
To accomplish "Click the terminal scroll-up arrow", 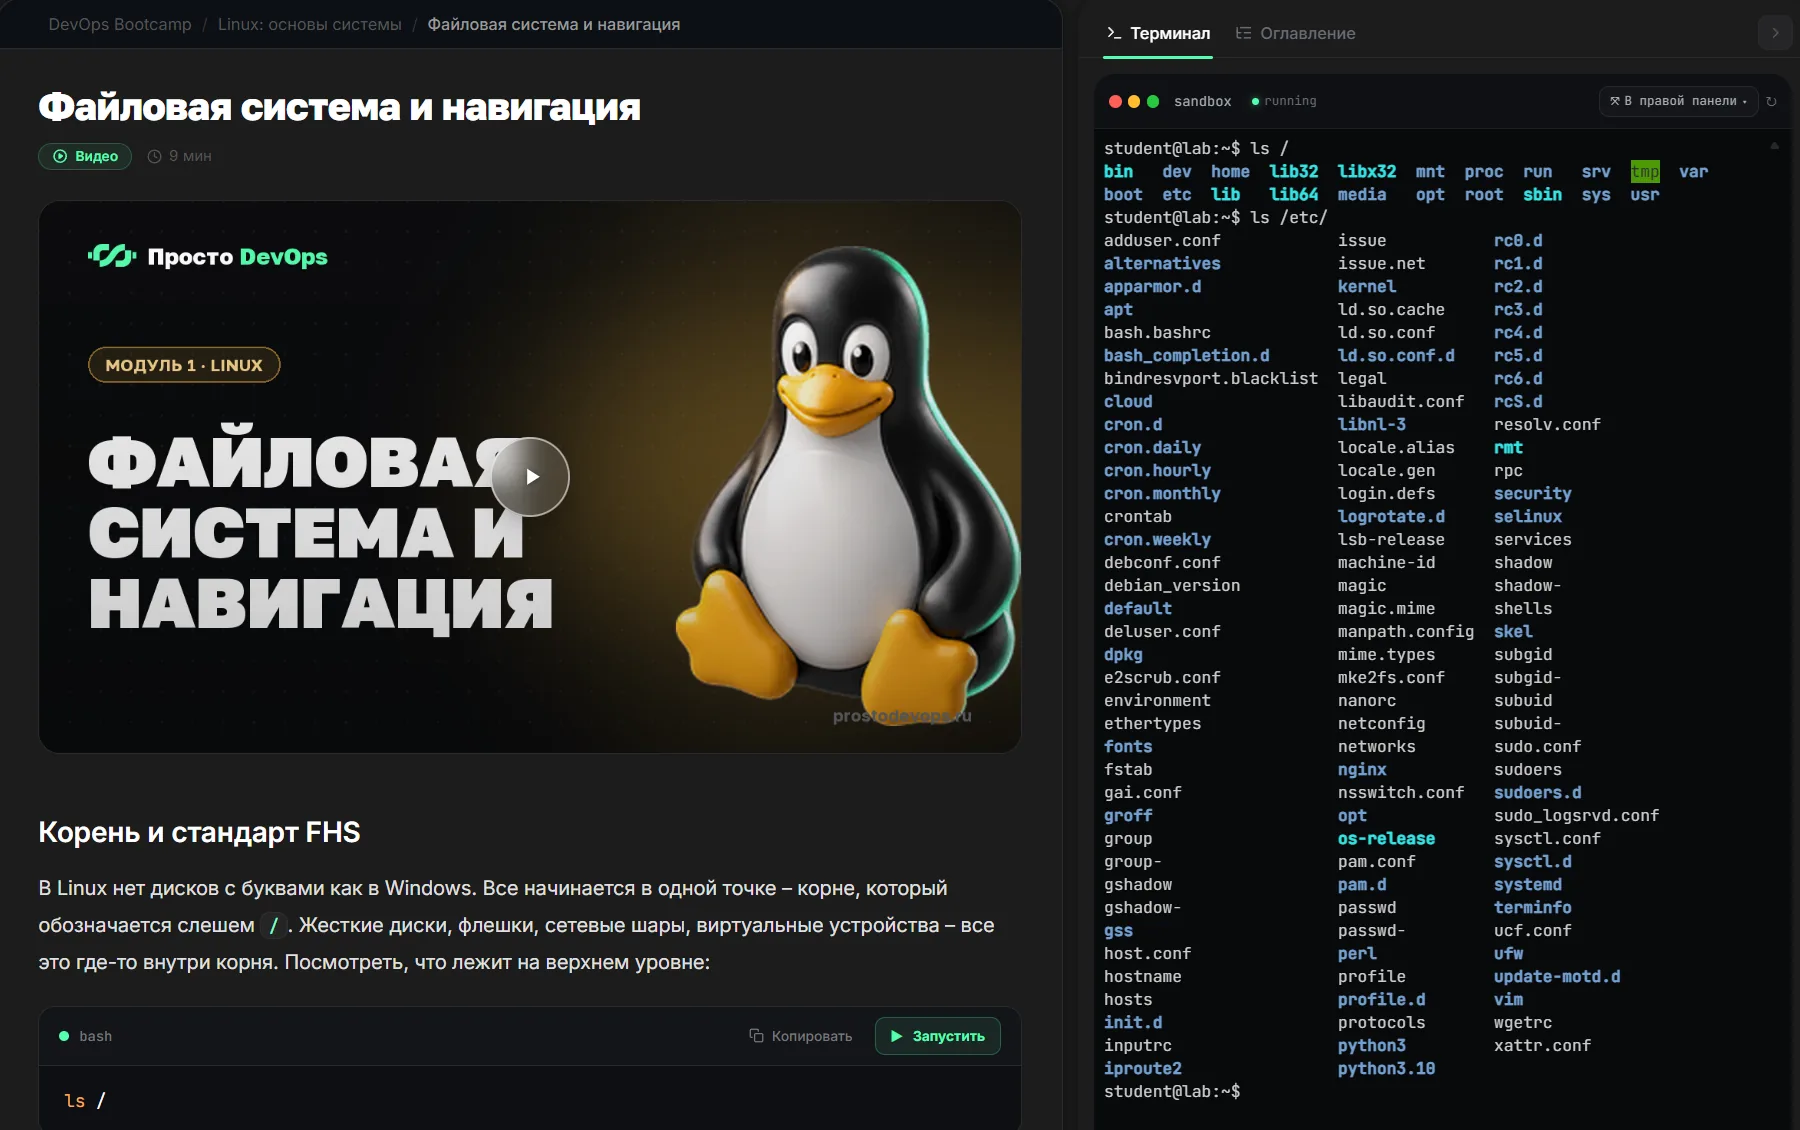I will 1775,146.
